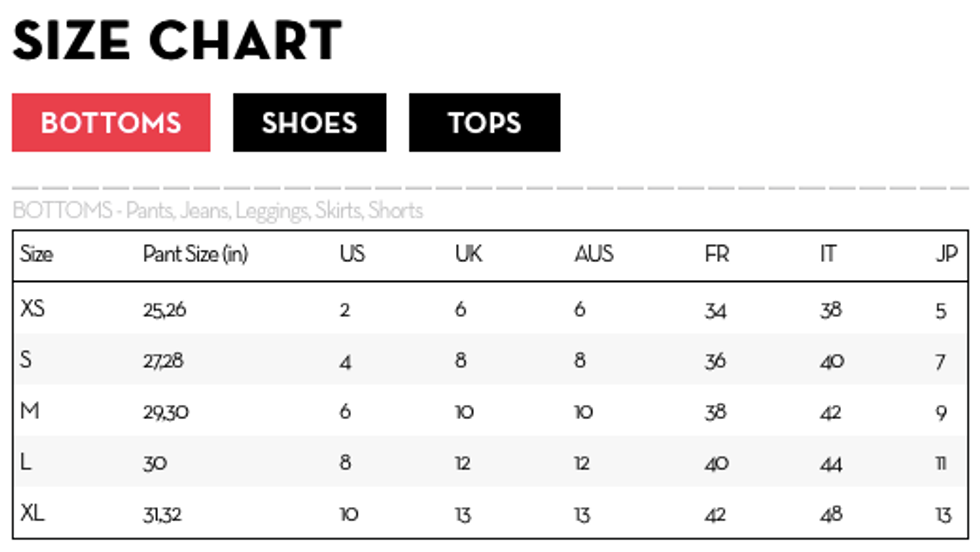Click the JP column header
The image size is (980, 552).
946,254
